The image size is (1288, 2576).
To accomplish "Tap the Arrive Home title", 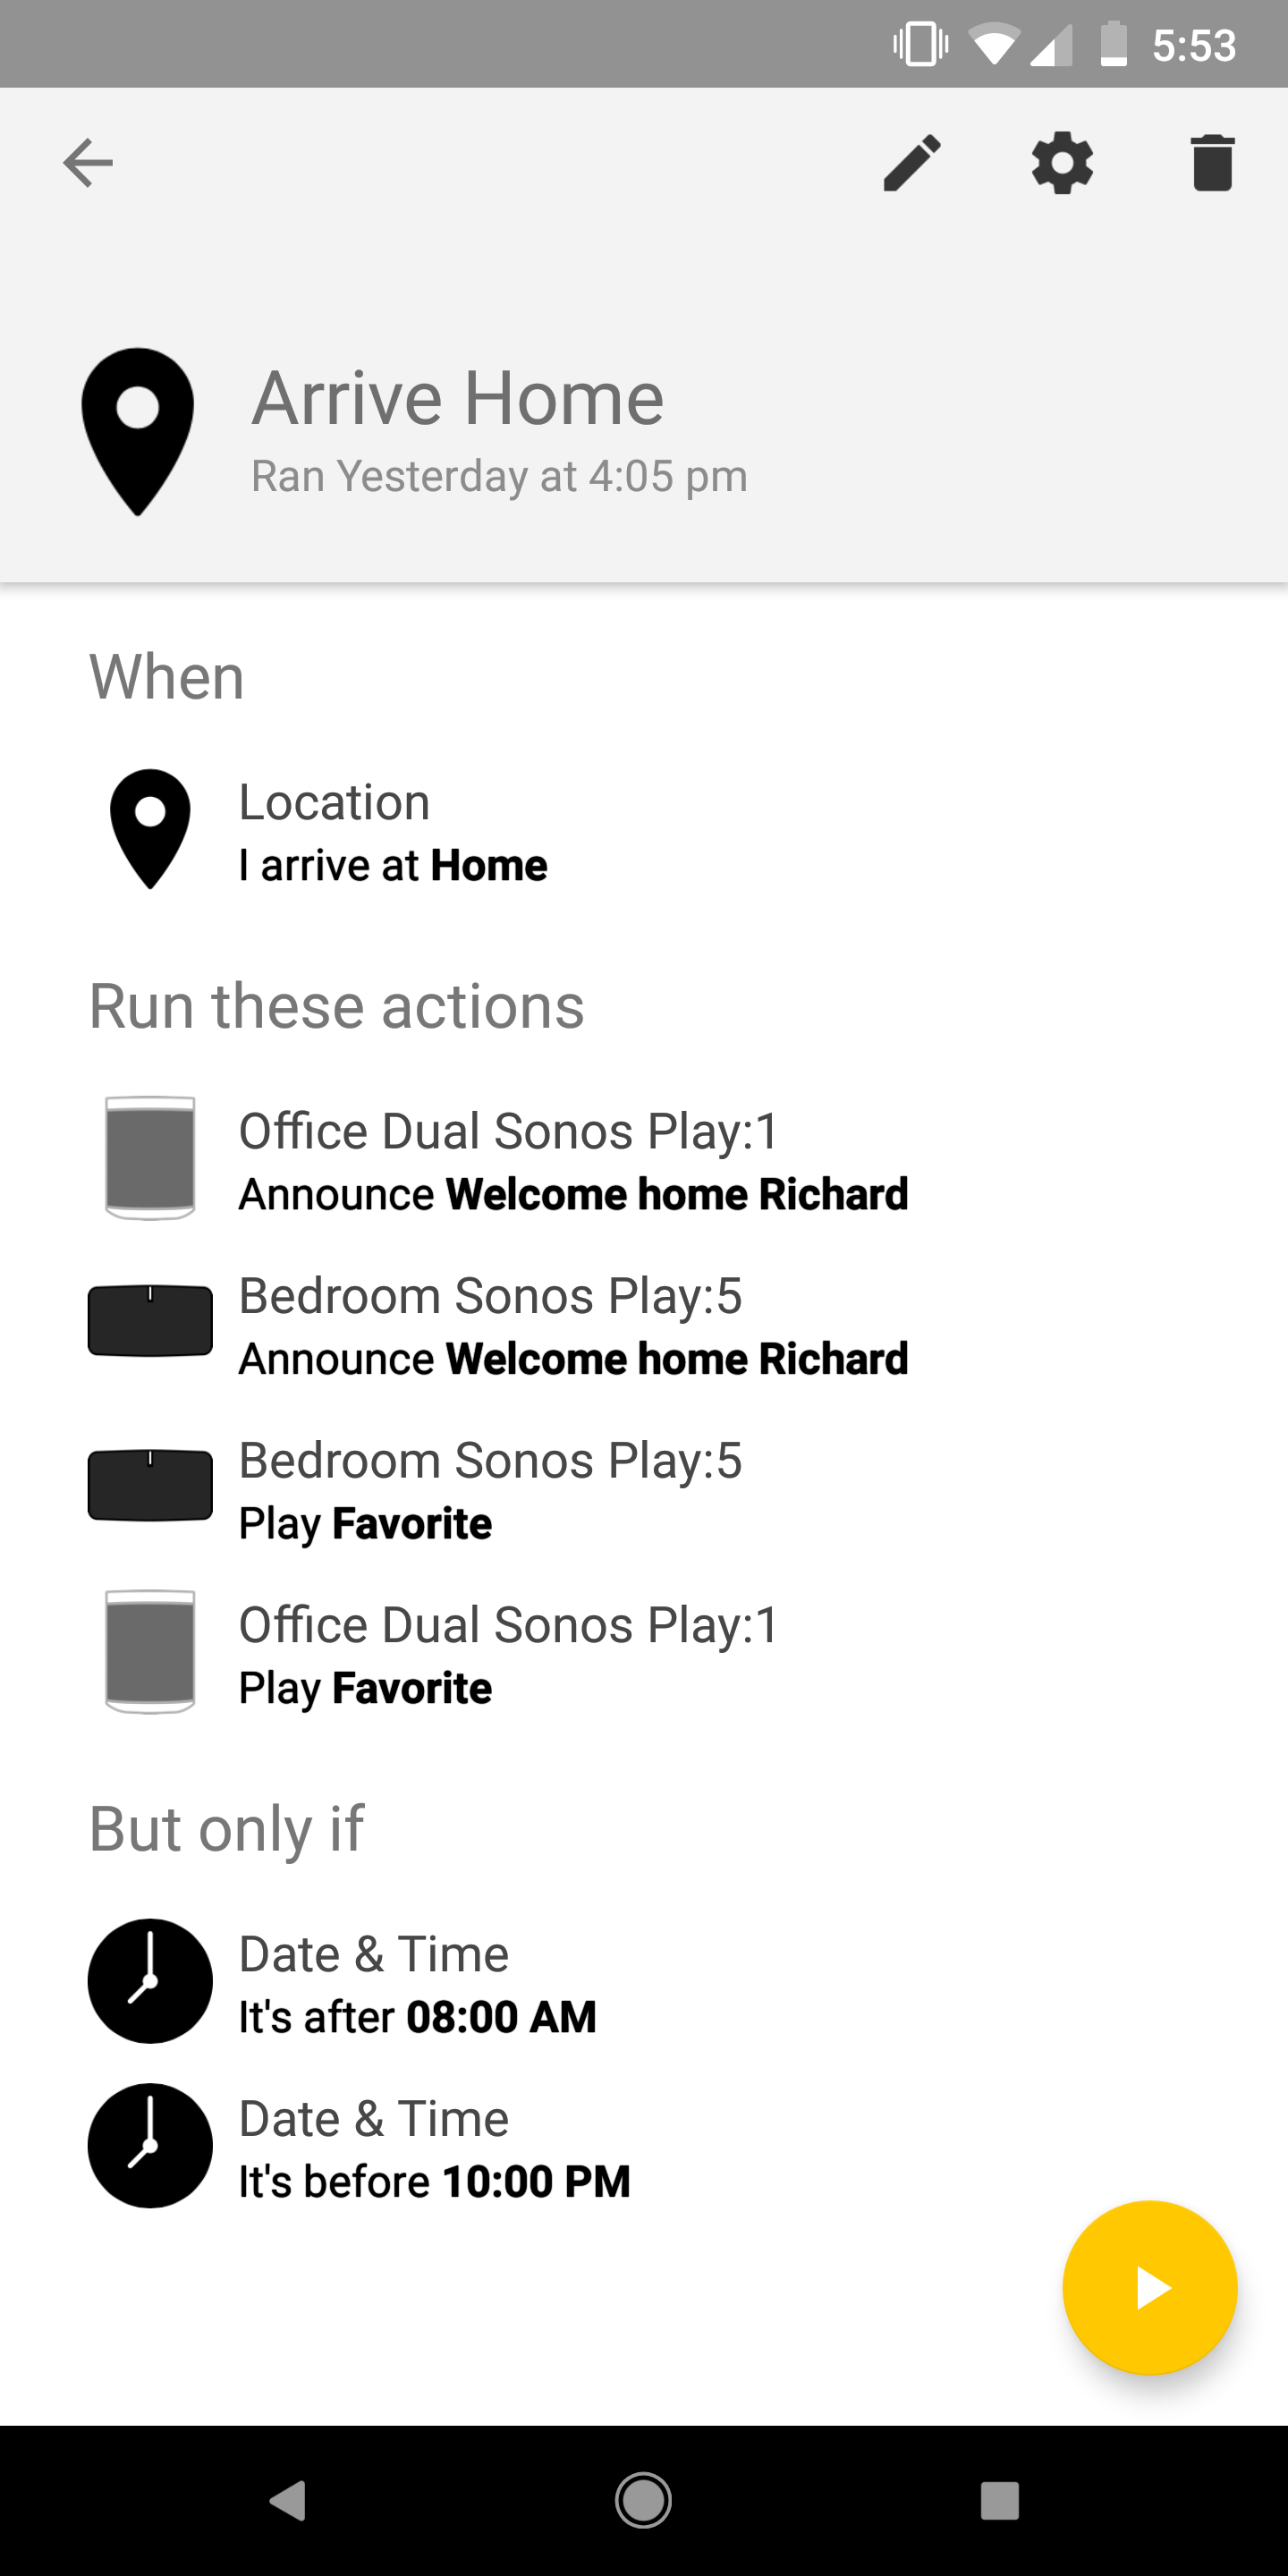I will (458, 398).
